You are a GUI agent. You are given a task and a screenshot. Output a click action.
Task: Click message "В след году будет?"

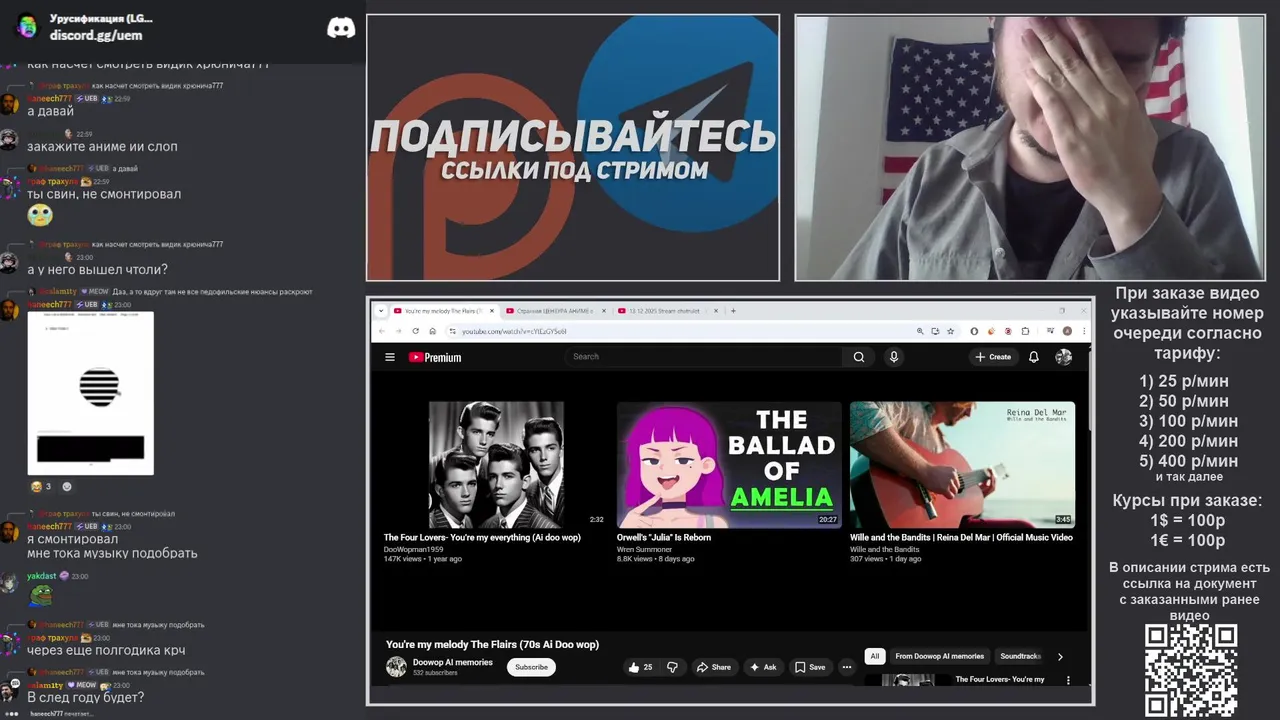[x=85, y=698]
